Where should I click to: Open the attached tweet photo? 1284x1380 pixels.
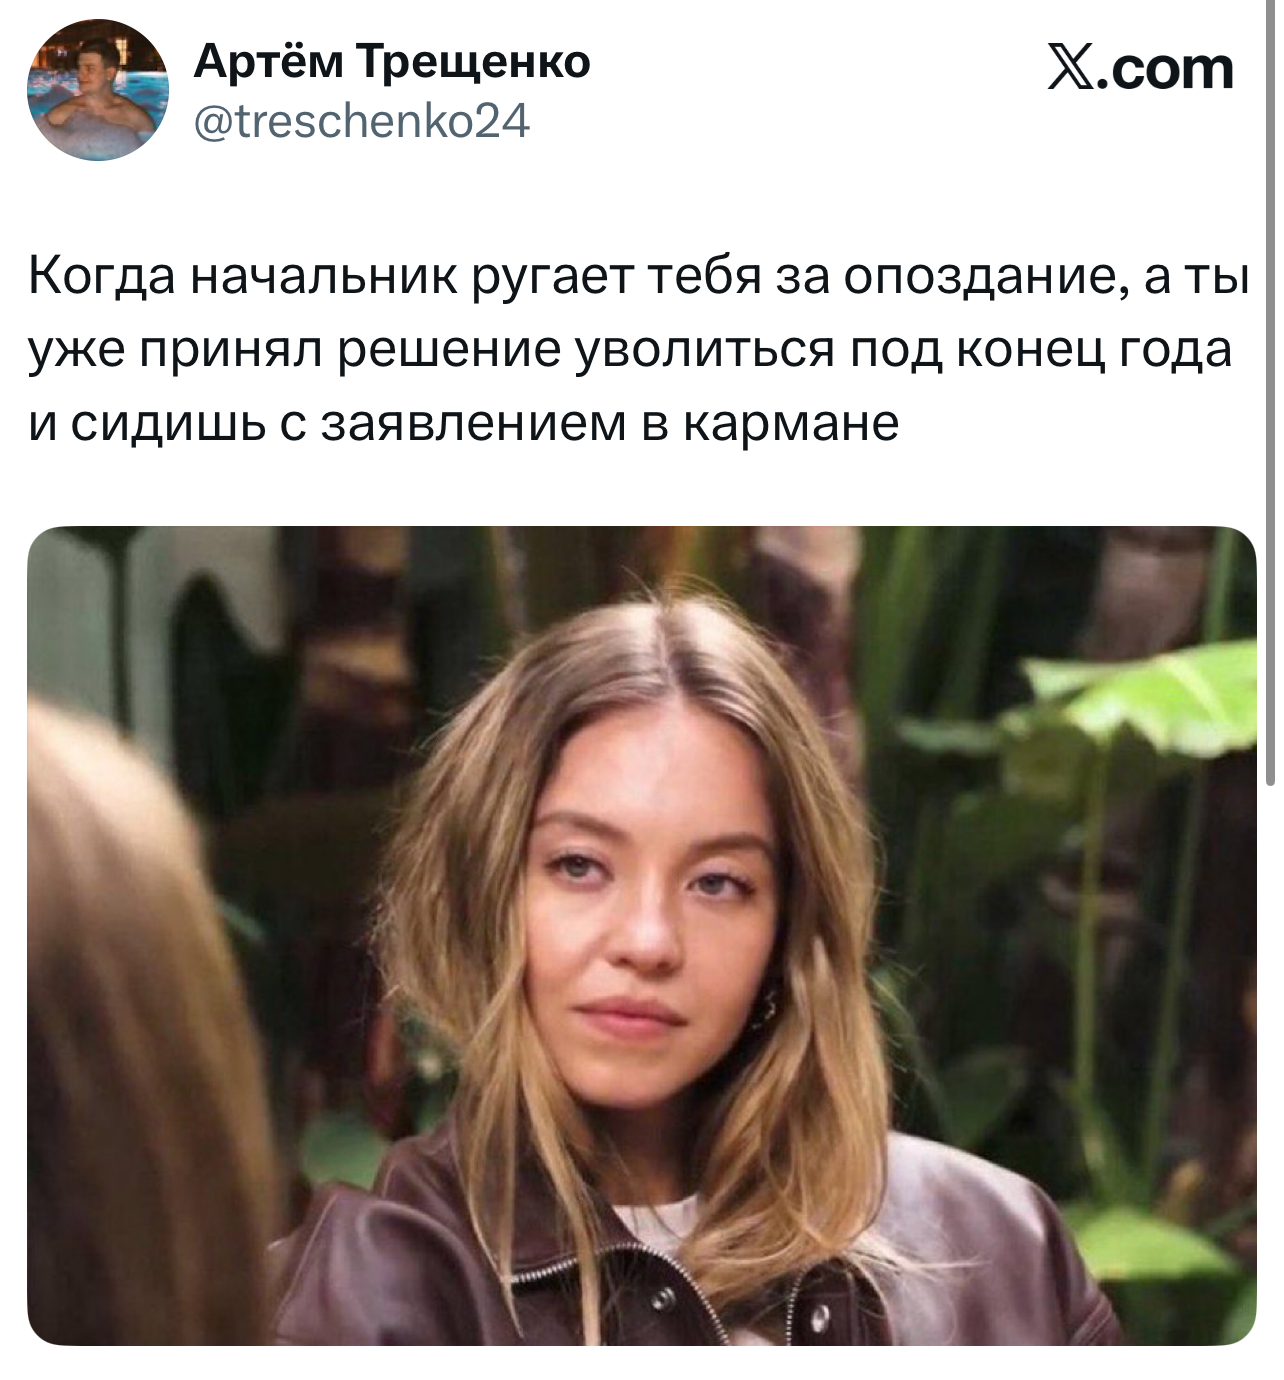coord(641,935)
